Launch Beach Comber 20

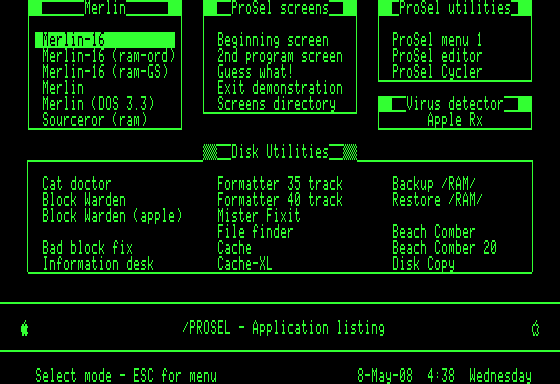[x=444, y=248]
